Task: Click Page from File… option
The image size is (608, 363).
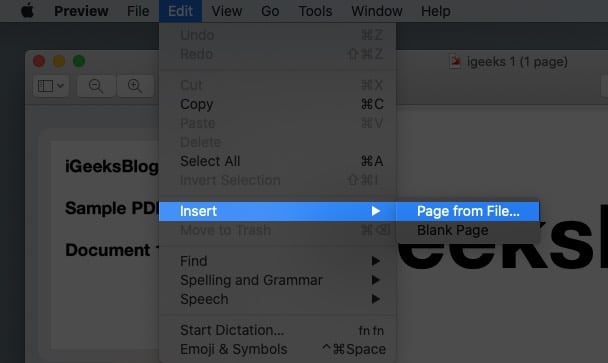Action: coord(468,211)
